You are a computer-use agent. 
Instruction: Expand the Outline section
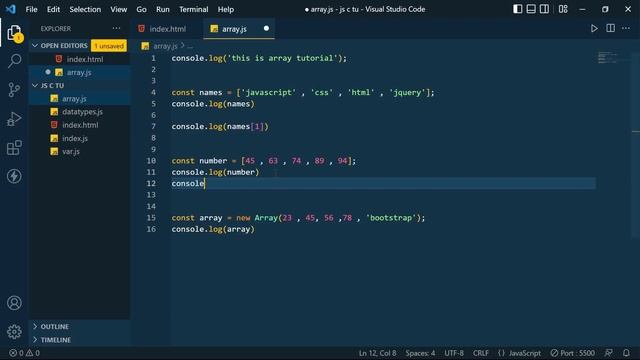[x=55, y=327]
